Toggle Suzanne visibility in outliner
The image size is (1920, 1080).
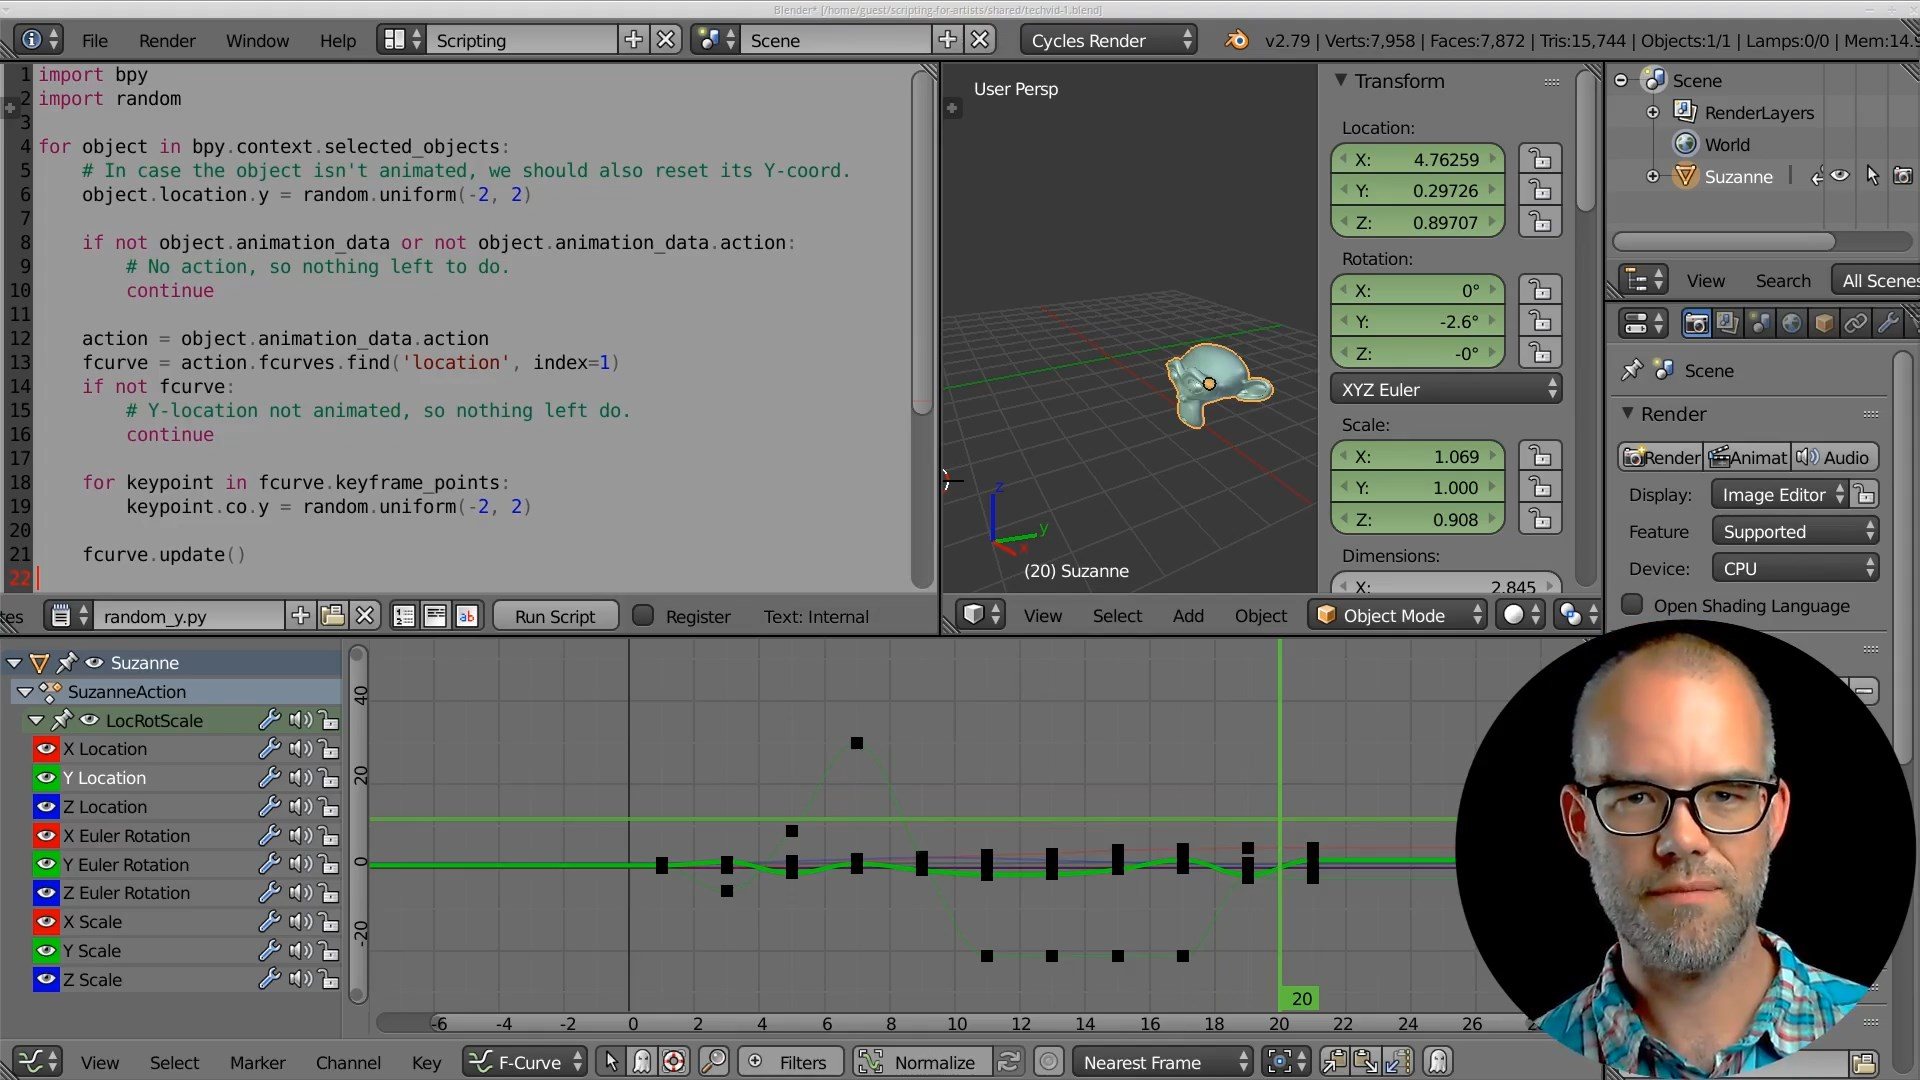point(1840,176)
